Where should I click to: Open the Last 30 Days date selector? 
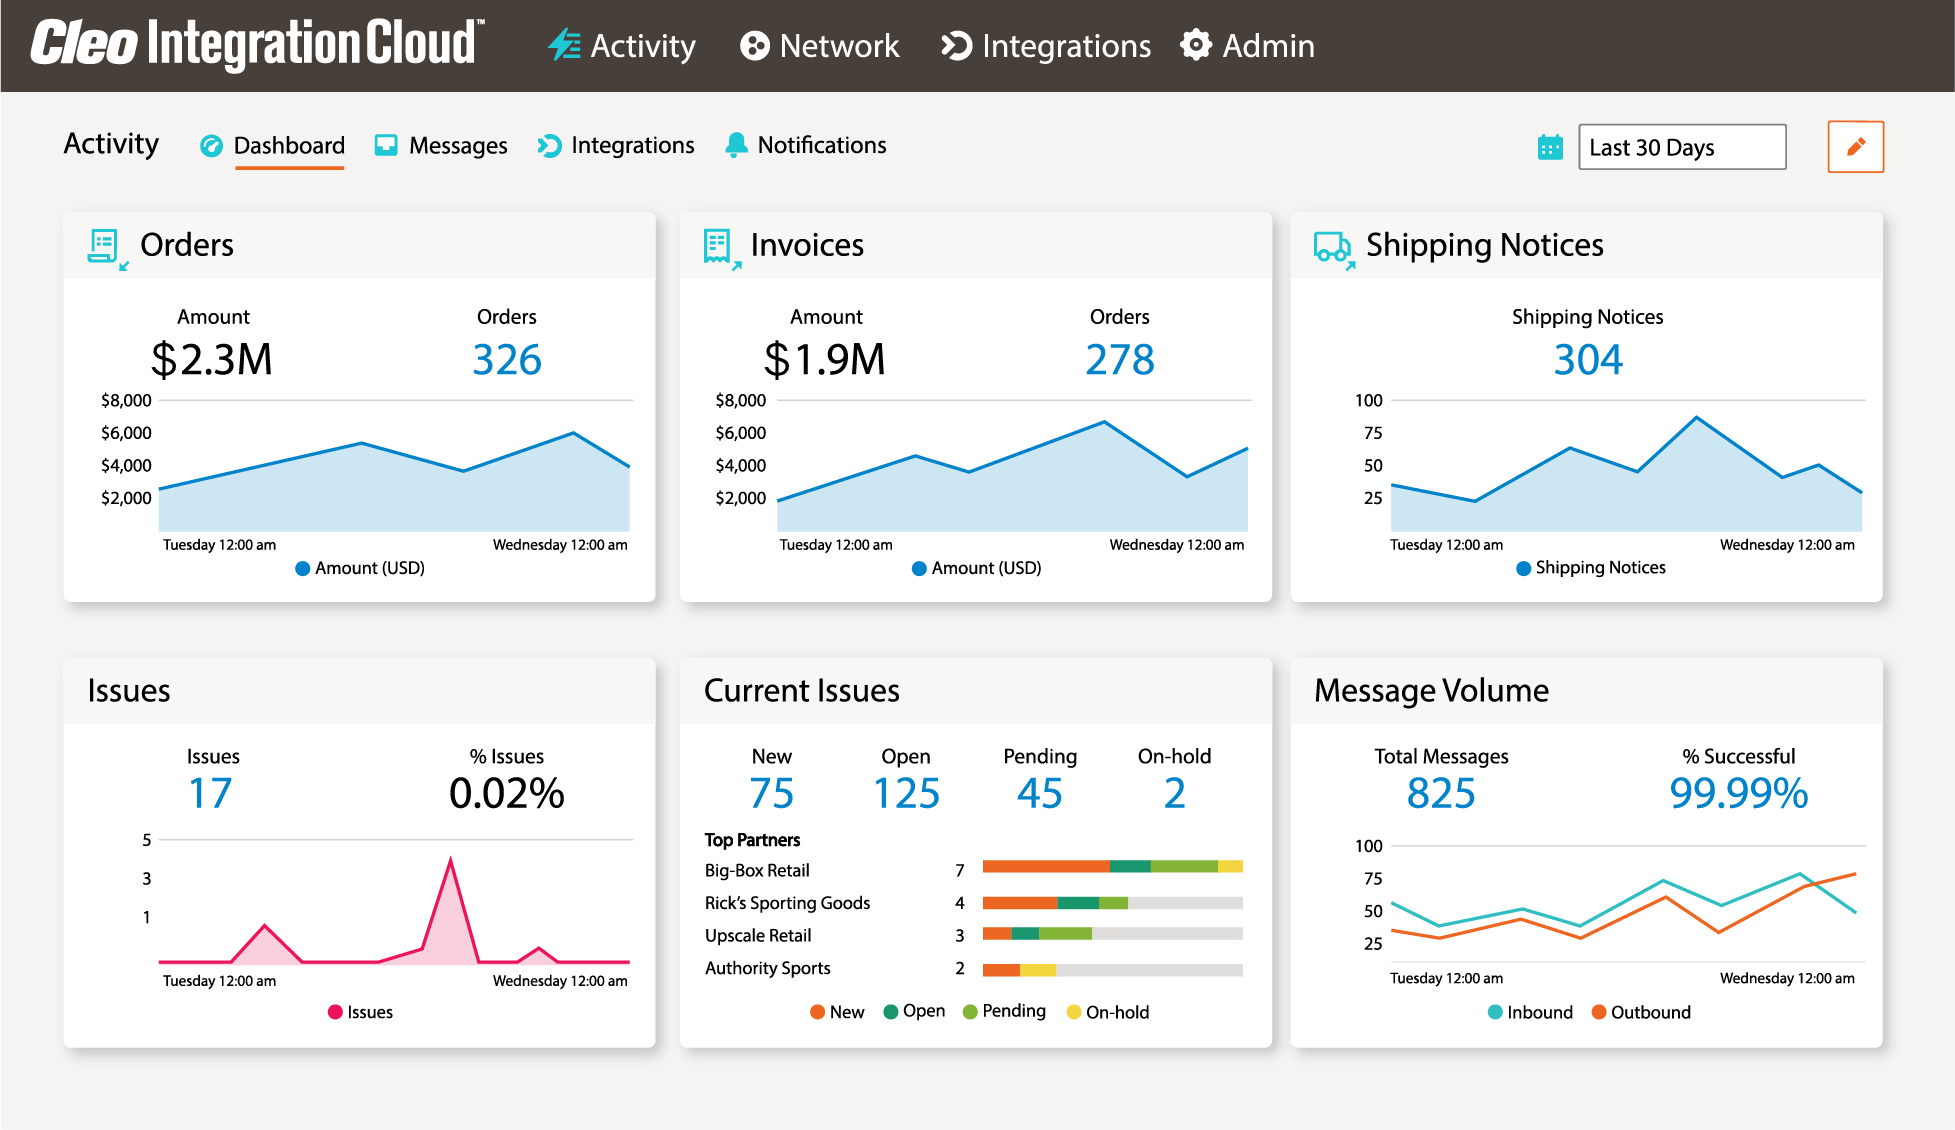click(x=1681, y=147)
